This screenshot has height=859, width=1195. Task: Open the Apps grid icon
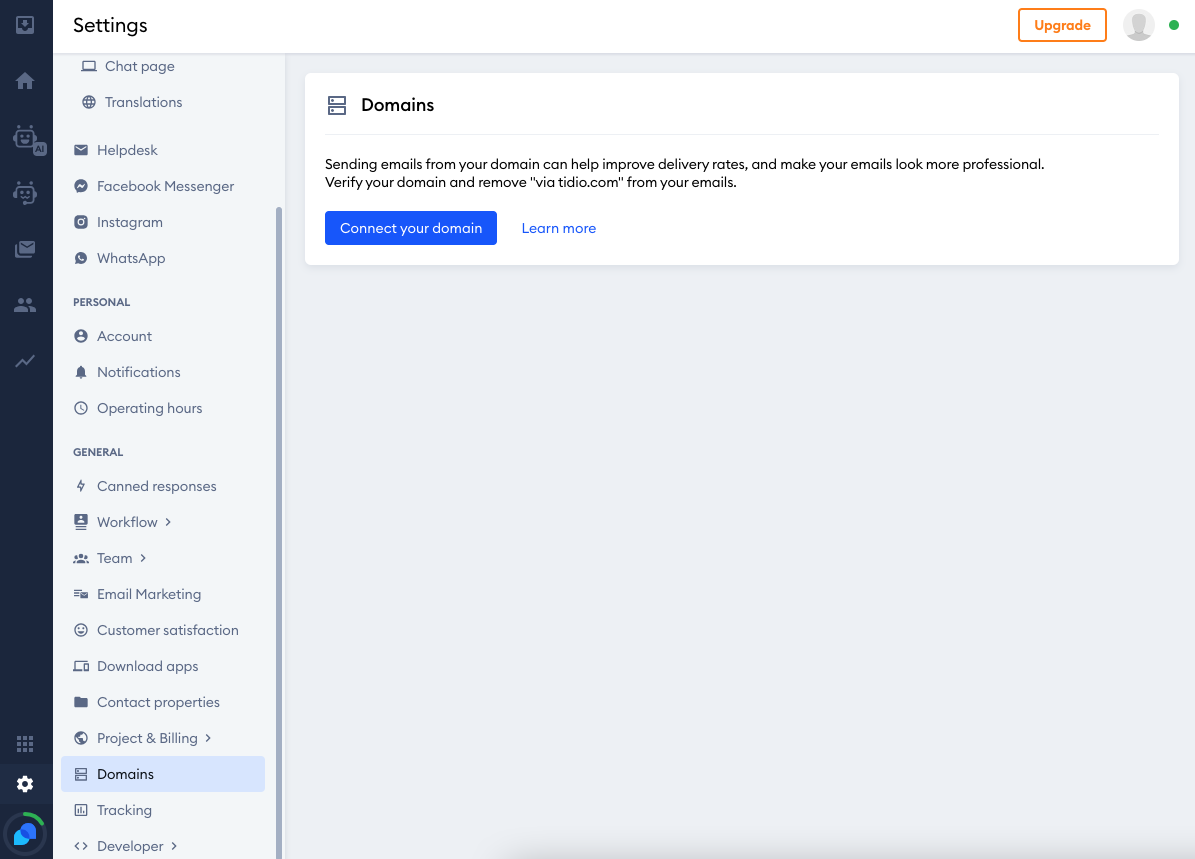[x=25, y=743]
